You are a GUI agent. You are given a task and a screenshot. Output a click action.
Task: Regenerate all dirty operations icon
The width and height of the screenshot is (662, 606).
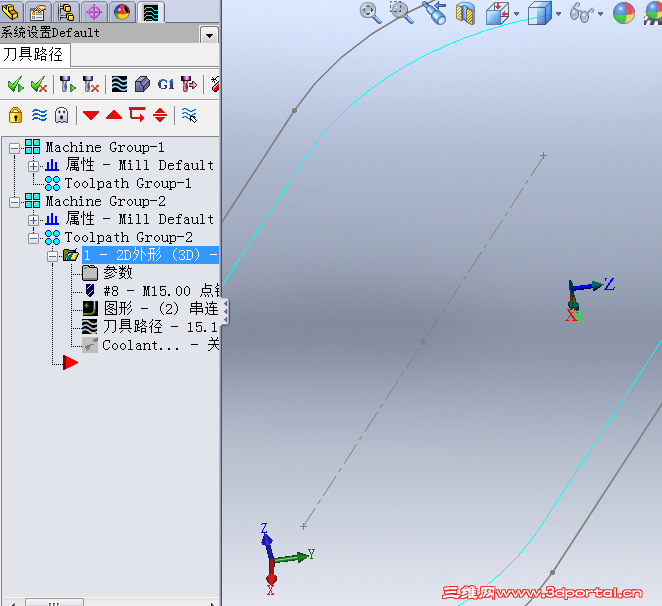[x=91, y=84]
